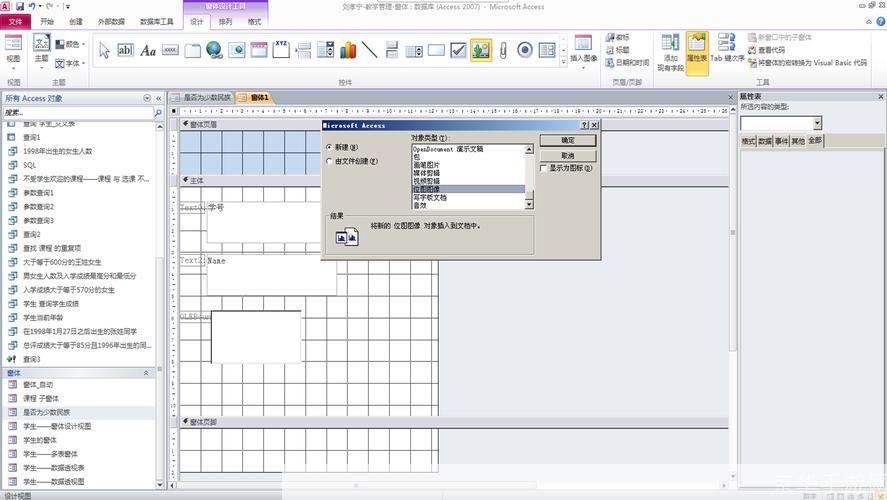Select the command Button control
This screenshot has width=887, height=500.
170,50
